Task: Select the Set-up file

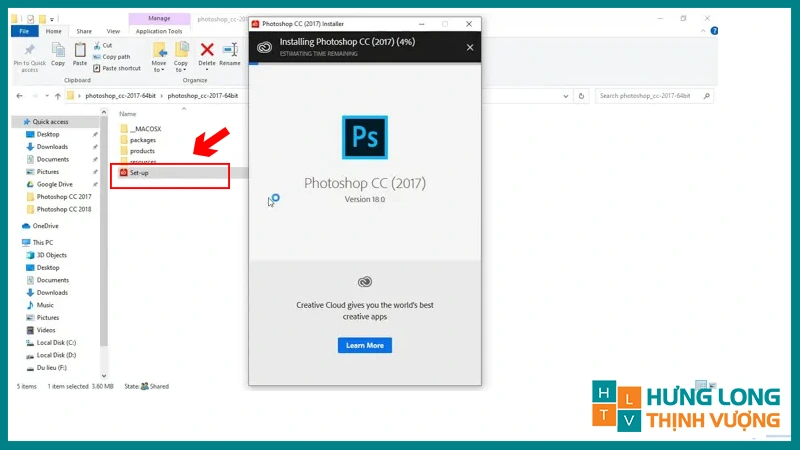Action: [x=139, y=173]
